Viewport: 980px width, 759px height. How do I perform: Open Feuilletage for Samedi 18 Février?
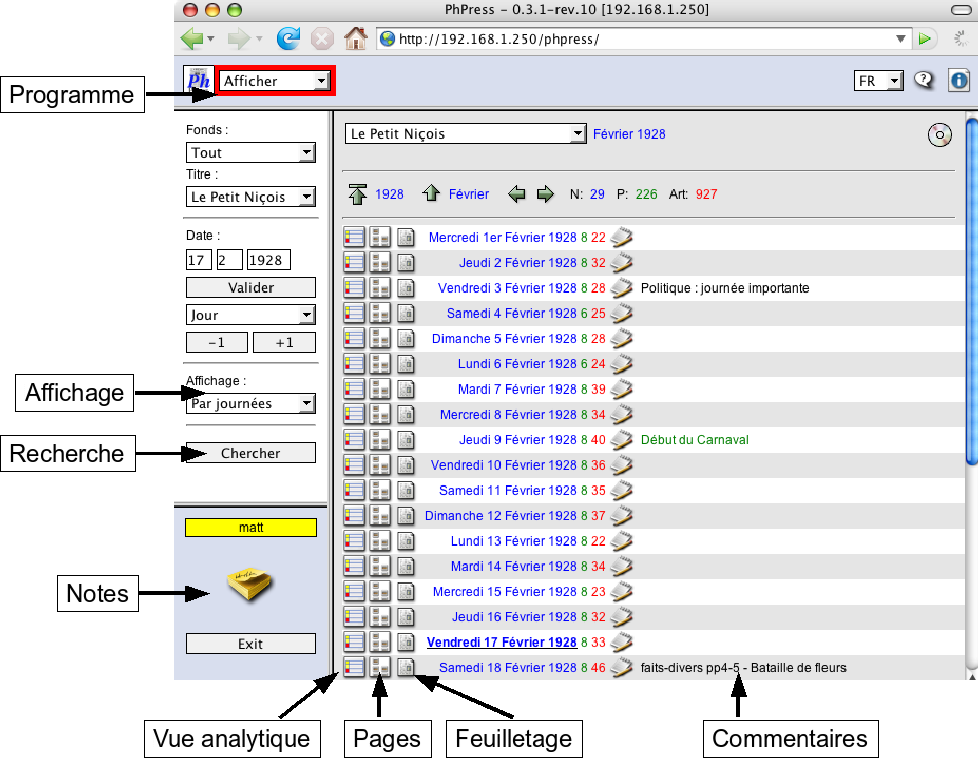[405, 667]
